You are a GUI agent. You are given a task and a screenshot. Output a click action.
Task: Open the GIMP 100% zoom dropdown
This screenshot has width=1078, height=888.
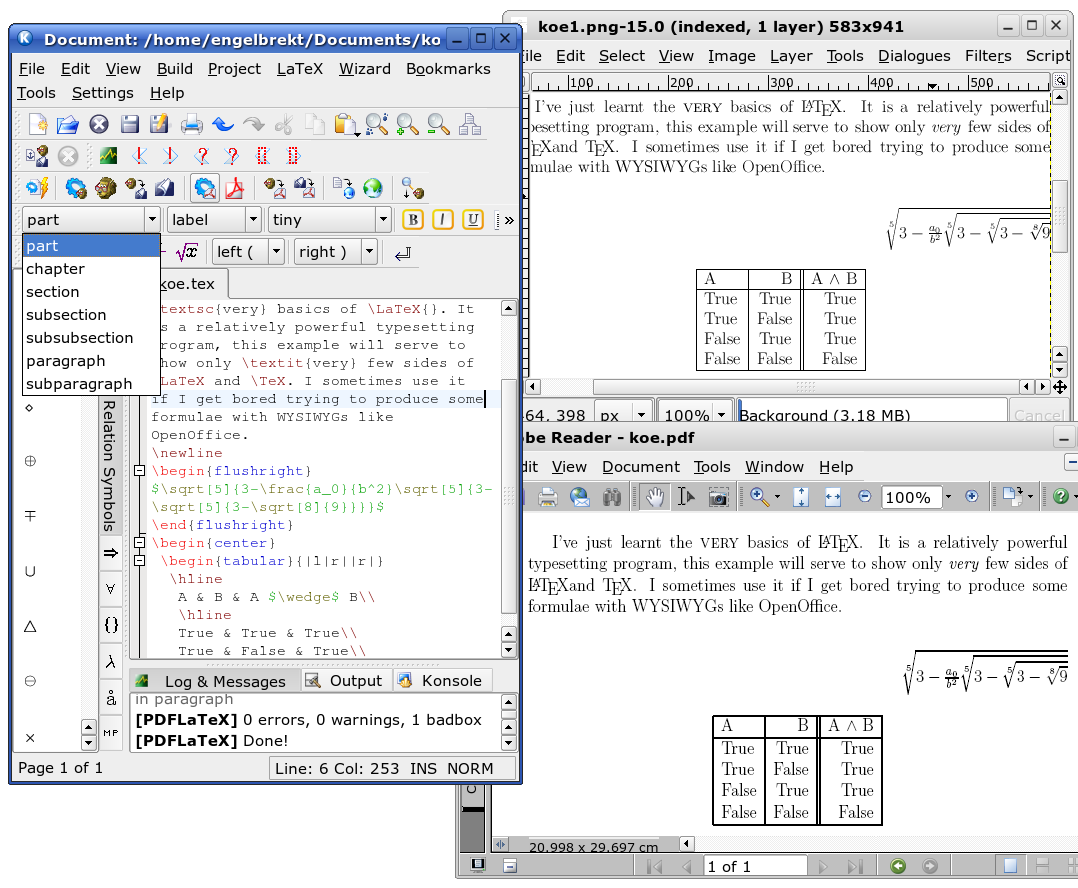click(721, 414)
